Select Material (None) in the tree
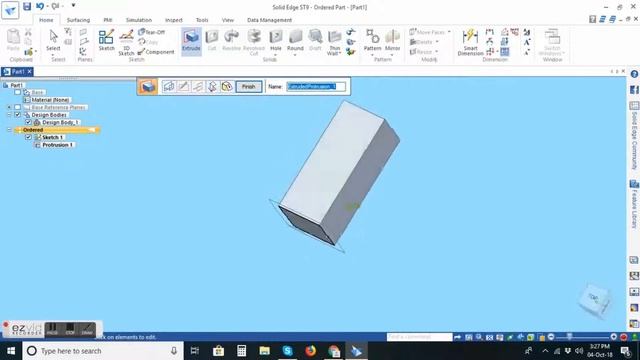This screenshot has height=360, width=640. (50, 100)
